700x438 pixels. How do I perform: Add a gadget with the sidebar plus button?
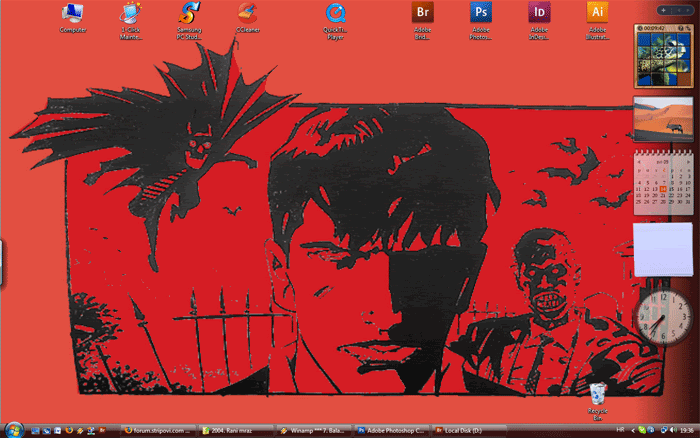(663, 10)
